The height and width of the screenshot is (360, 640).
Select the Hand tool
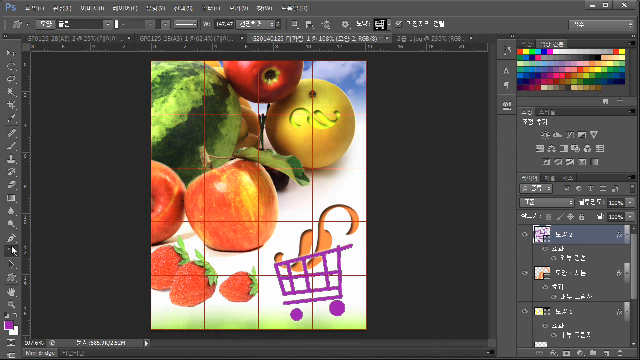(11, 291)
